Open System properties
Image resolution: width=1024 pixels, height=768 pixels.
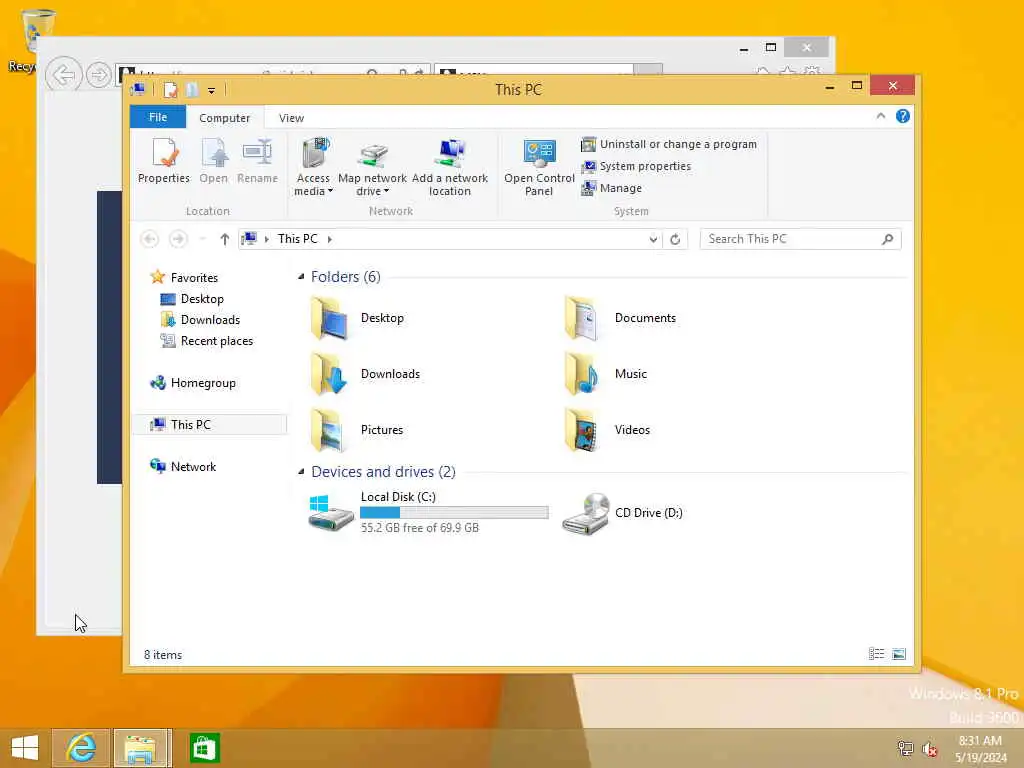point(636,166)
